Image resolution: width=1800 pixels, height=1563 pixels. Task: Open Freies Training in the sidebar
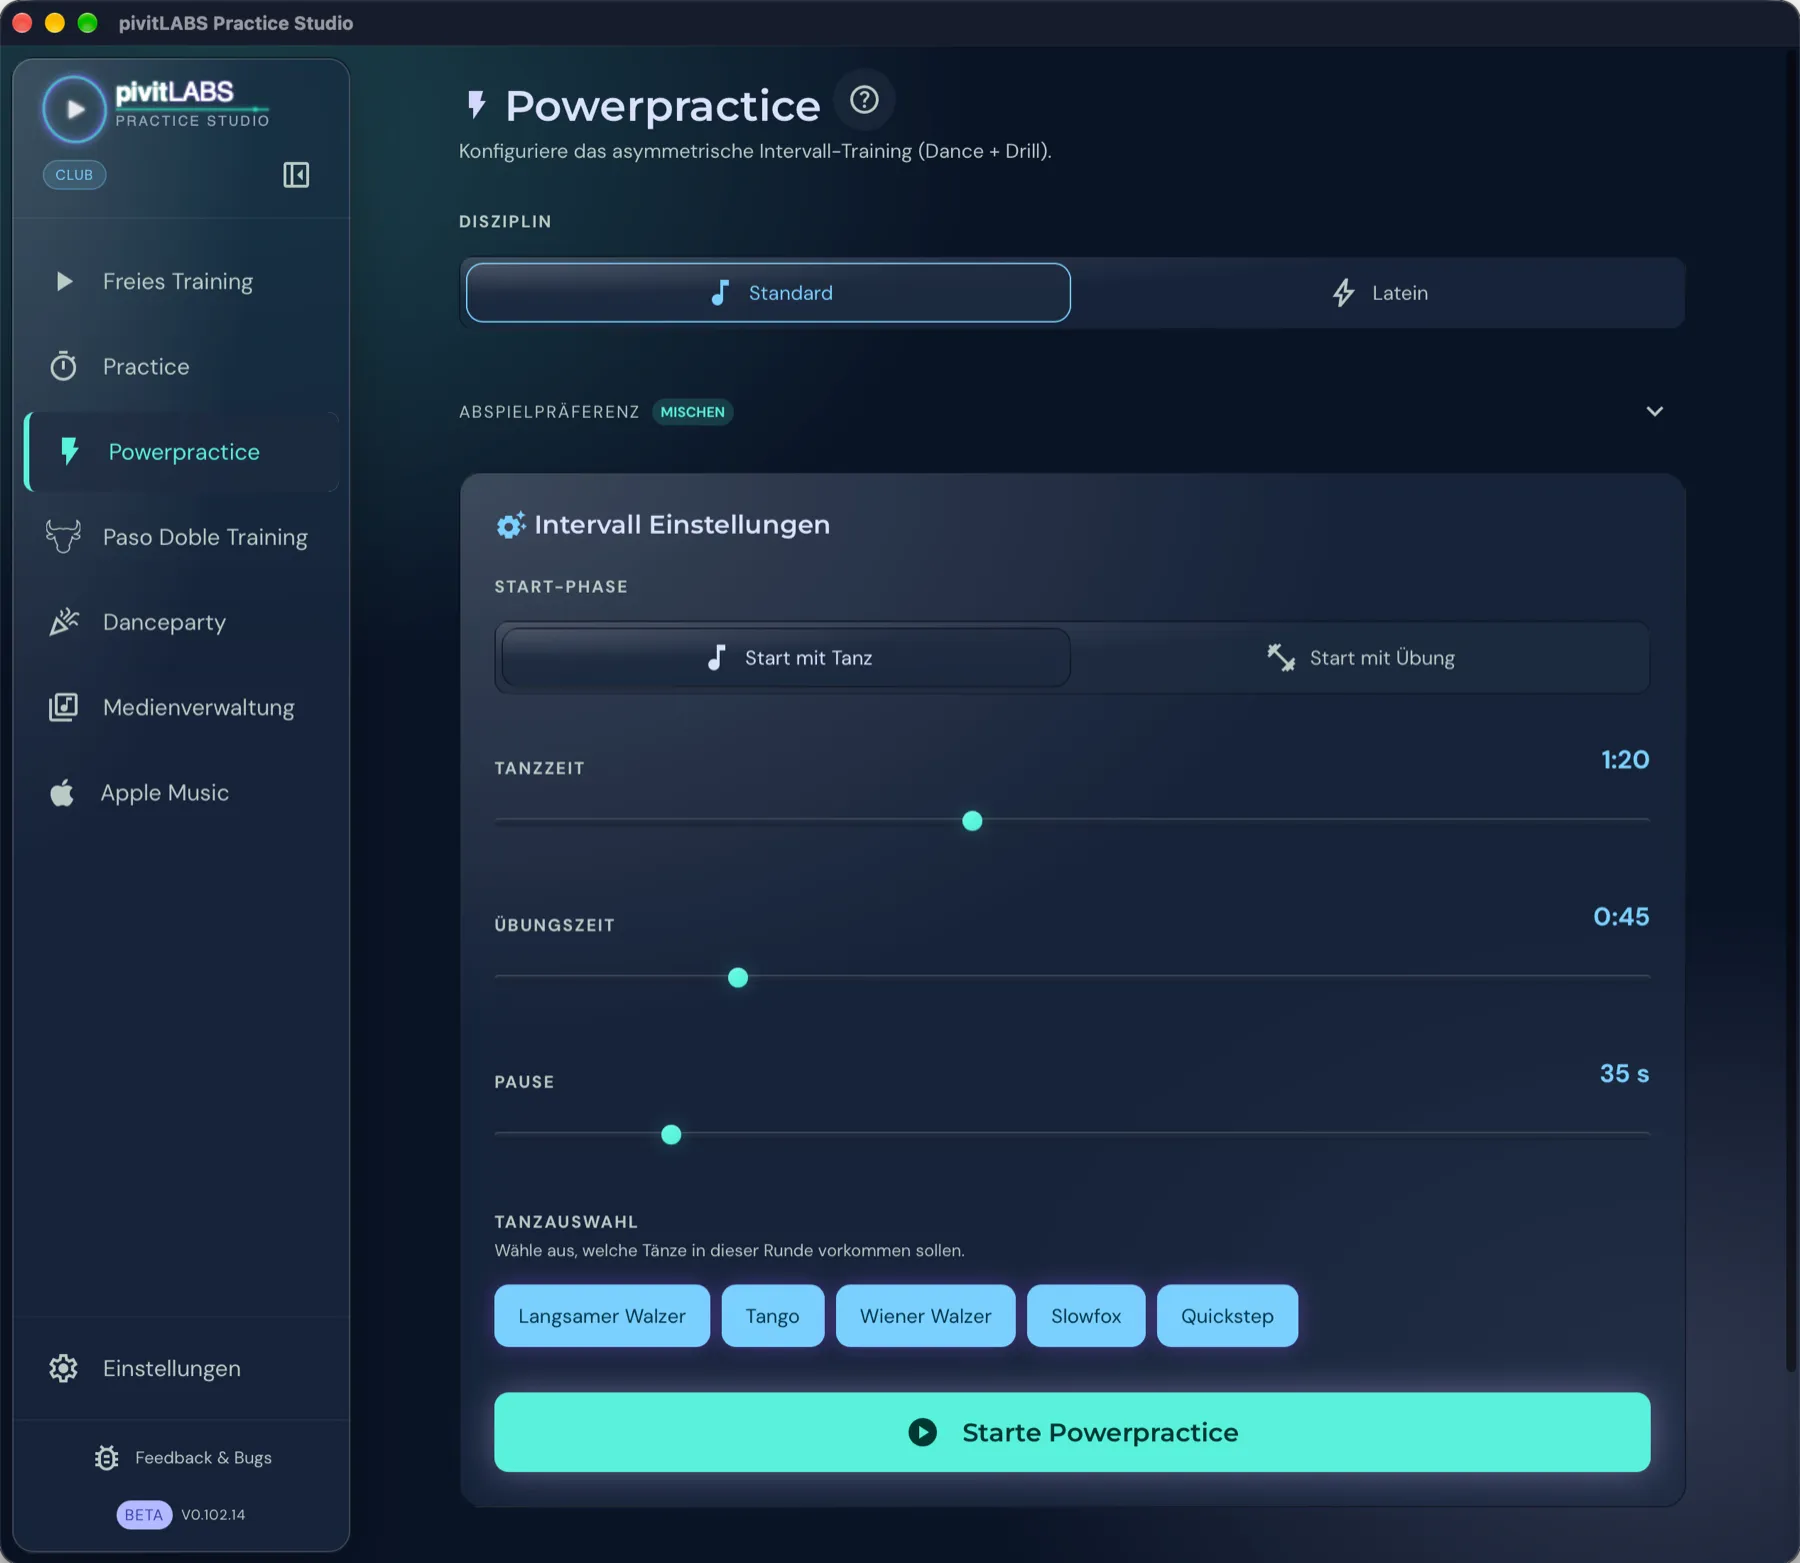click(x=181, y=282)
